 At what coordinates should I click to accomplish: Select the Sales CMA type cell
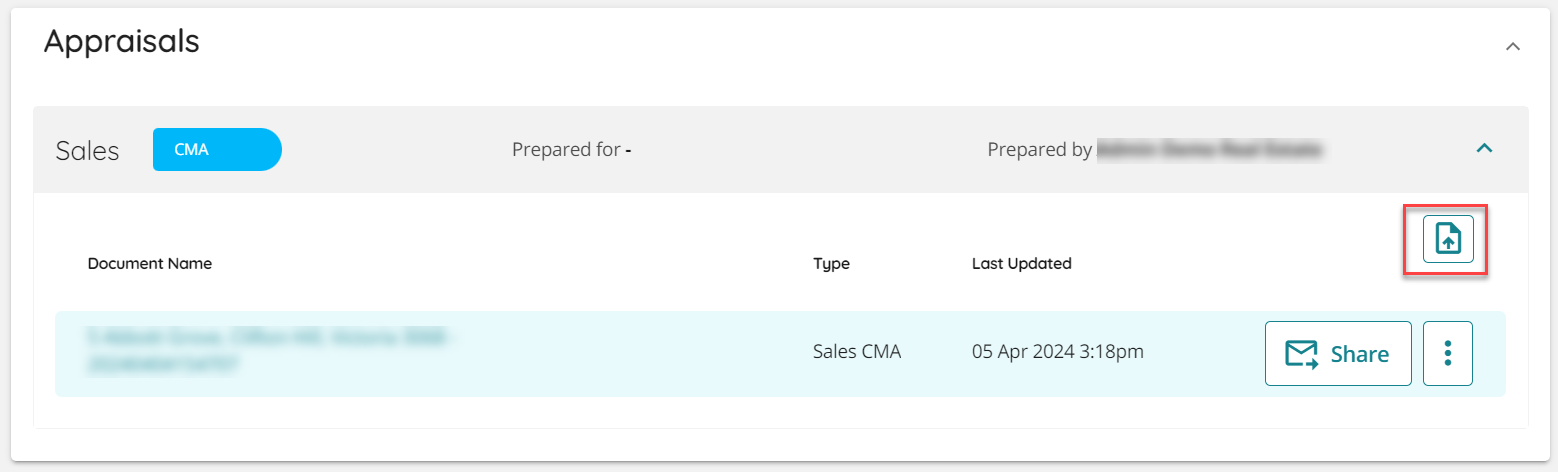tap(857, 352)
